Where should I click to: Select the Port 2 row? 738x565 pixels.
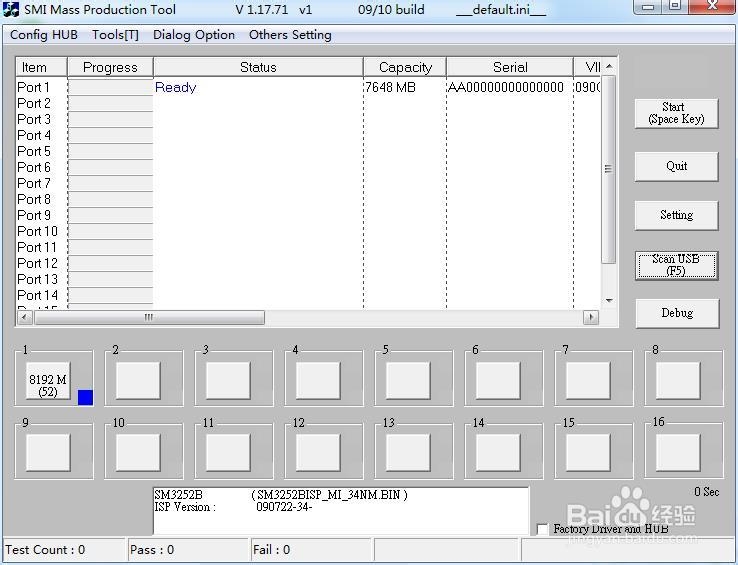click(x=308, y=104)
